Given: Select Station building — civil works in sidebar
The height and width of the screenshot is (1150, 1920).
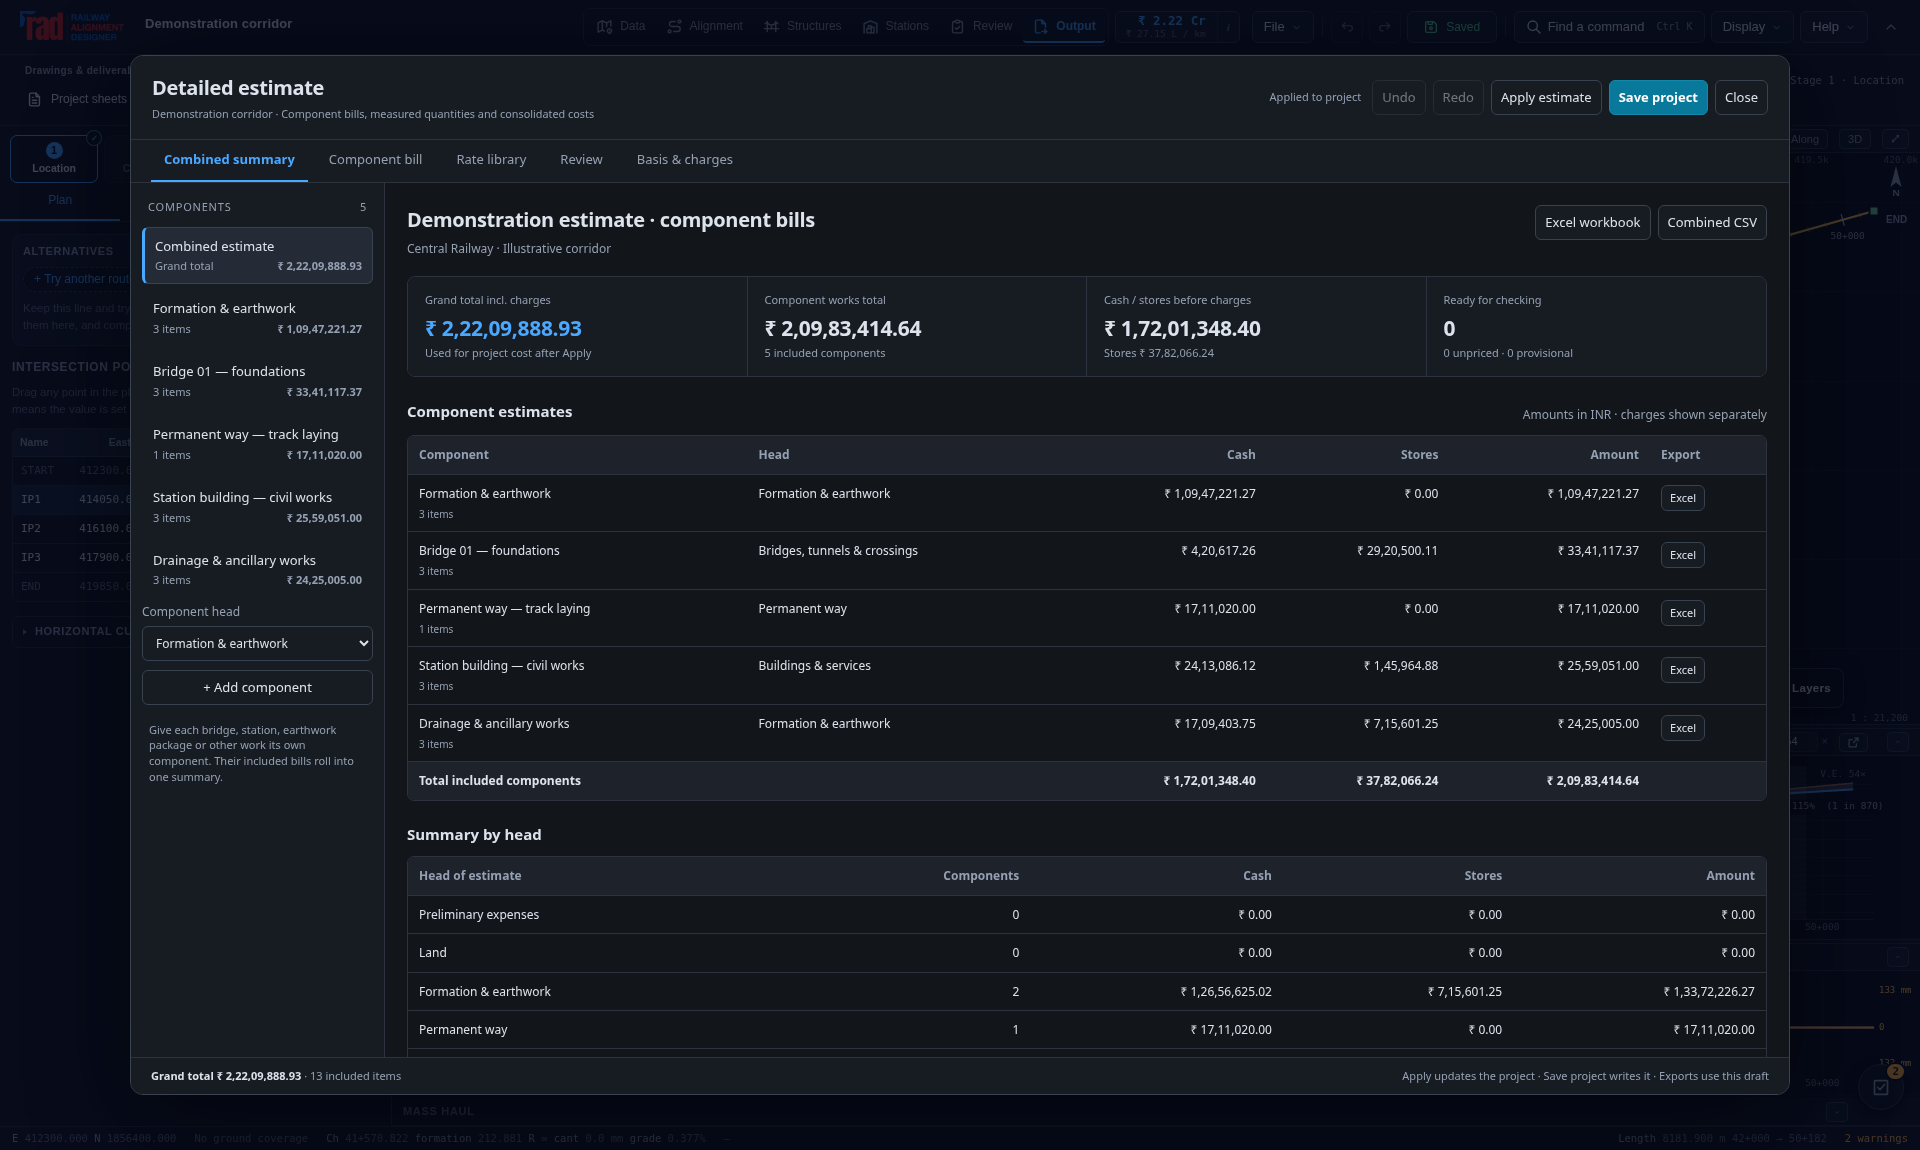Looking at the screenshot, I should tap(257, 507).
